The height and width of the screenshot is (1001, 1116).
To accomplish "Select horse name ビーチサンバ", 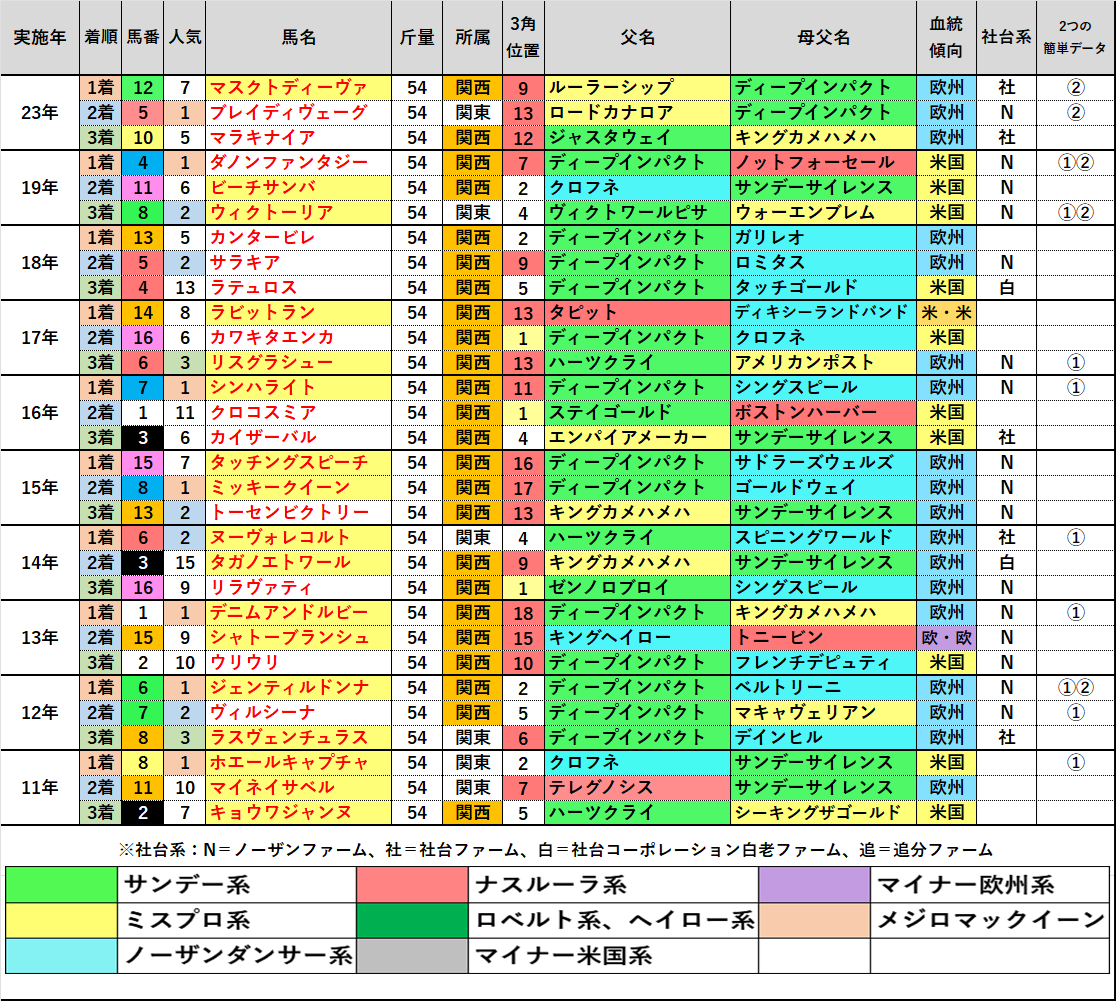I will pos(298,188).
